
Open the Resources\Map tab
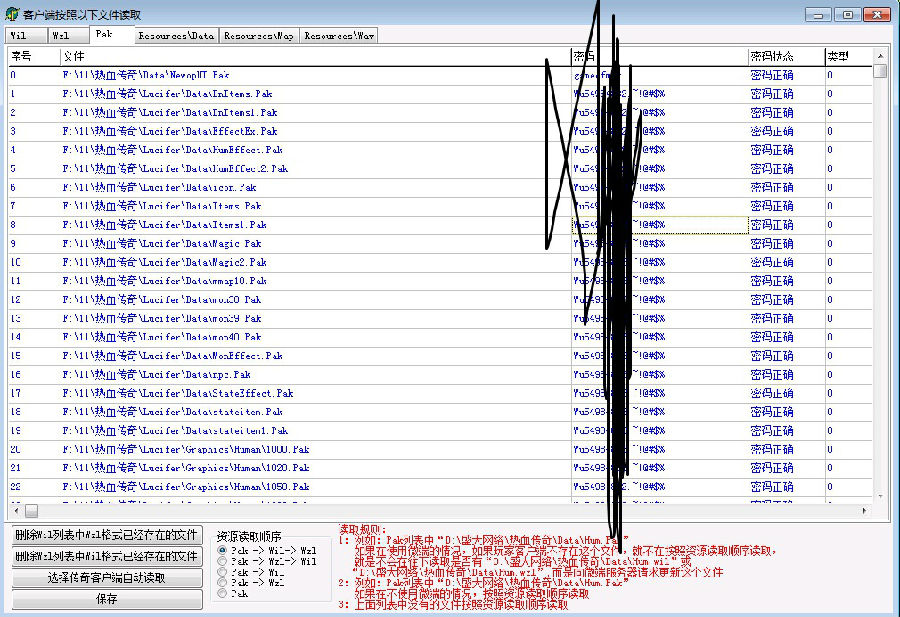tap(259, 36)
